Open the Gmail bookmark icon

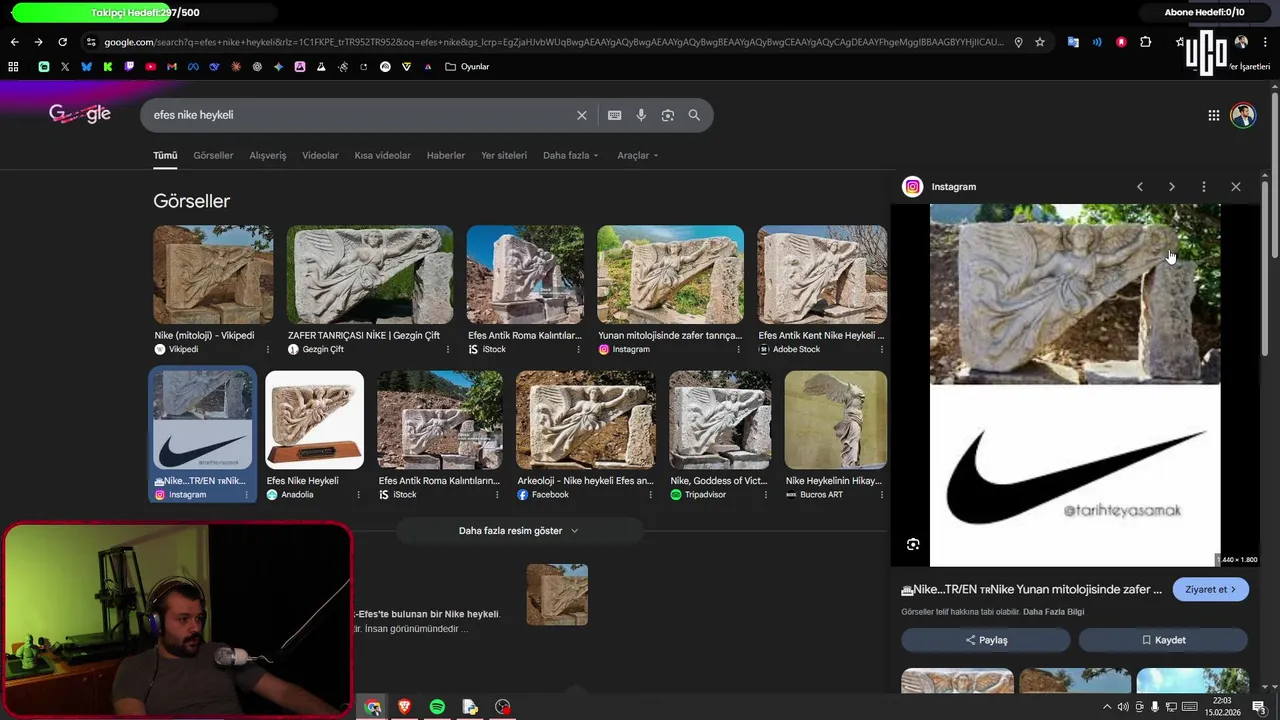(172, 67)
